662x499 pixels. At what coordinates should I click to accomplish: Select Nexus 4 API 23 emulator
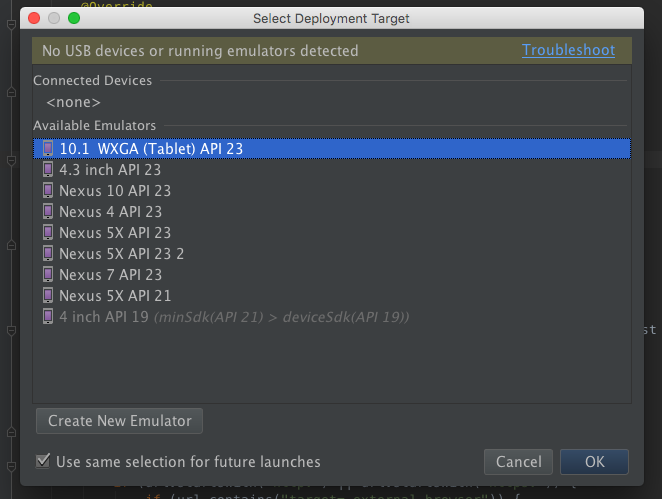(x=332, y=212)
